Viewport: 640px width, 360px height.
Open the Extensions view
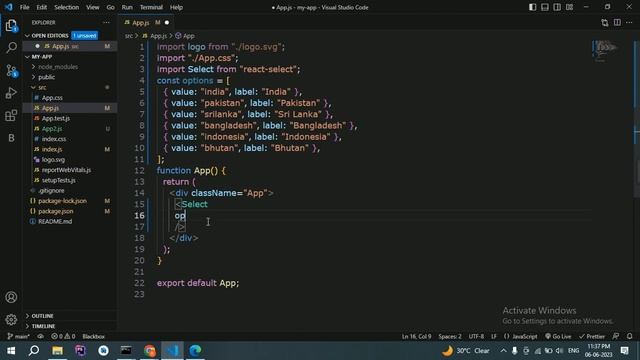tap(11, 116)
